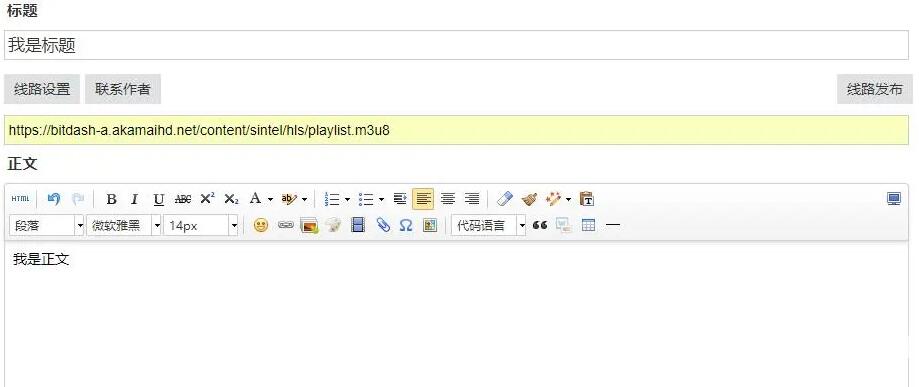The height and width of the screenshot is (387, 919).
Task: Open the 段落 paragraph format dropdown
Action: pos(47,225)
